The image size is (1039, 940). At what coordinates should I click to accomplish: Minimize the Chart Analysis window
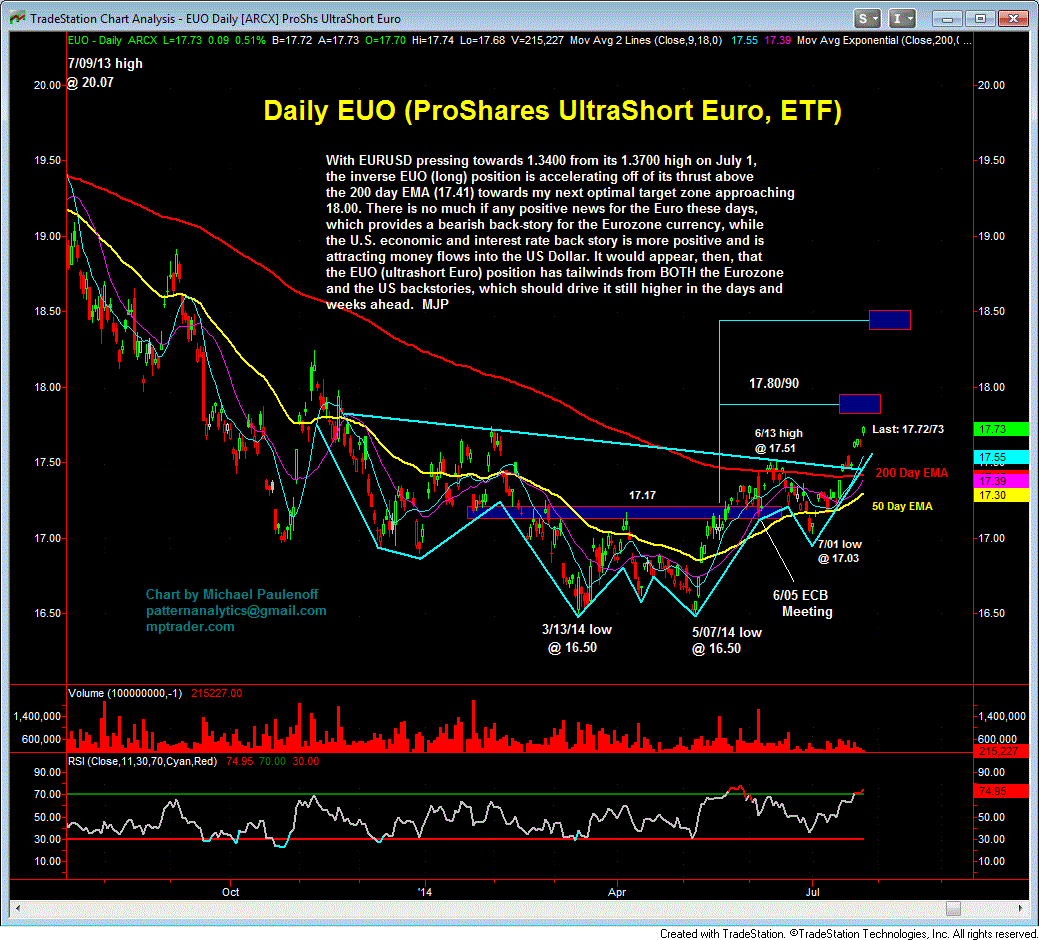click(947, 19)
